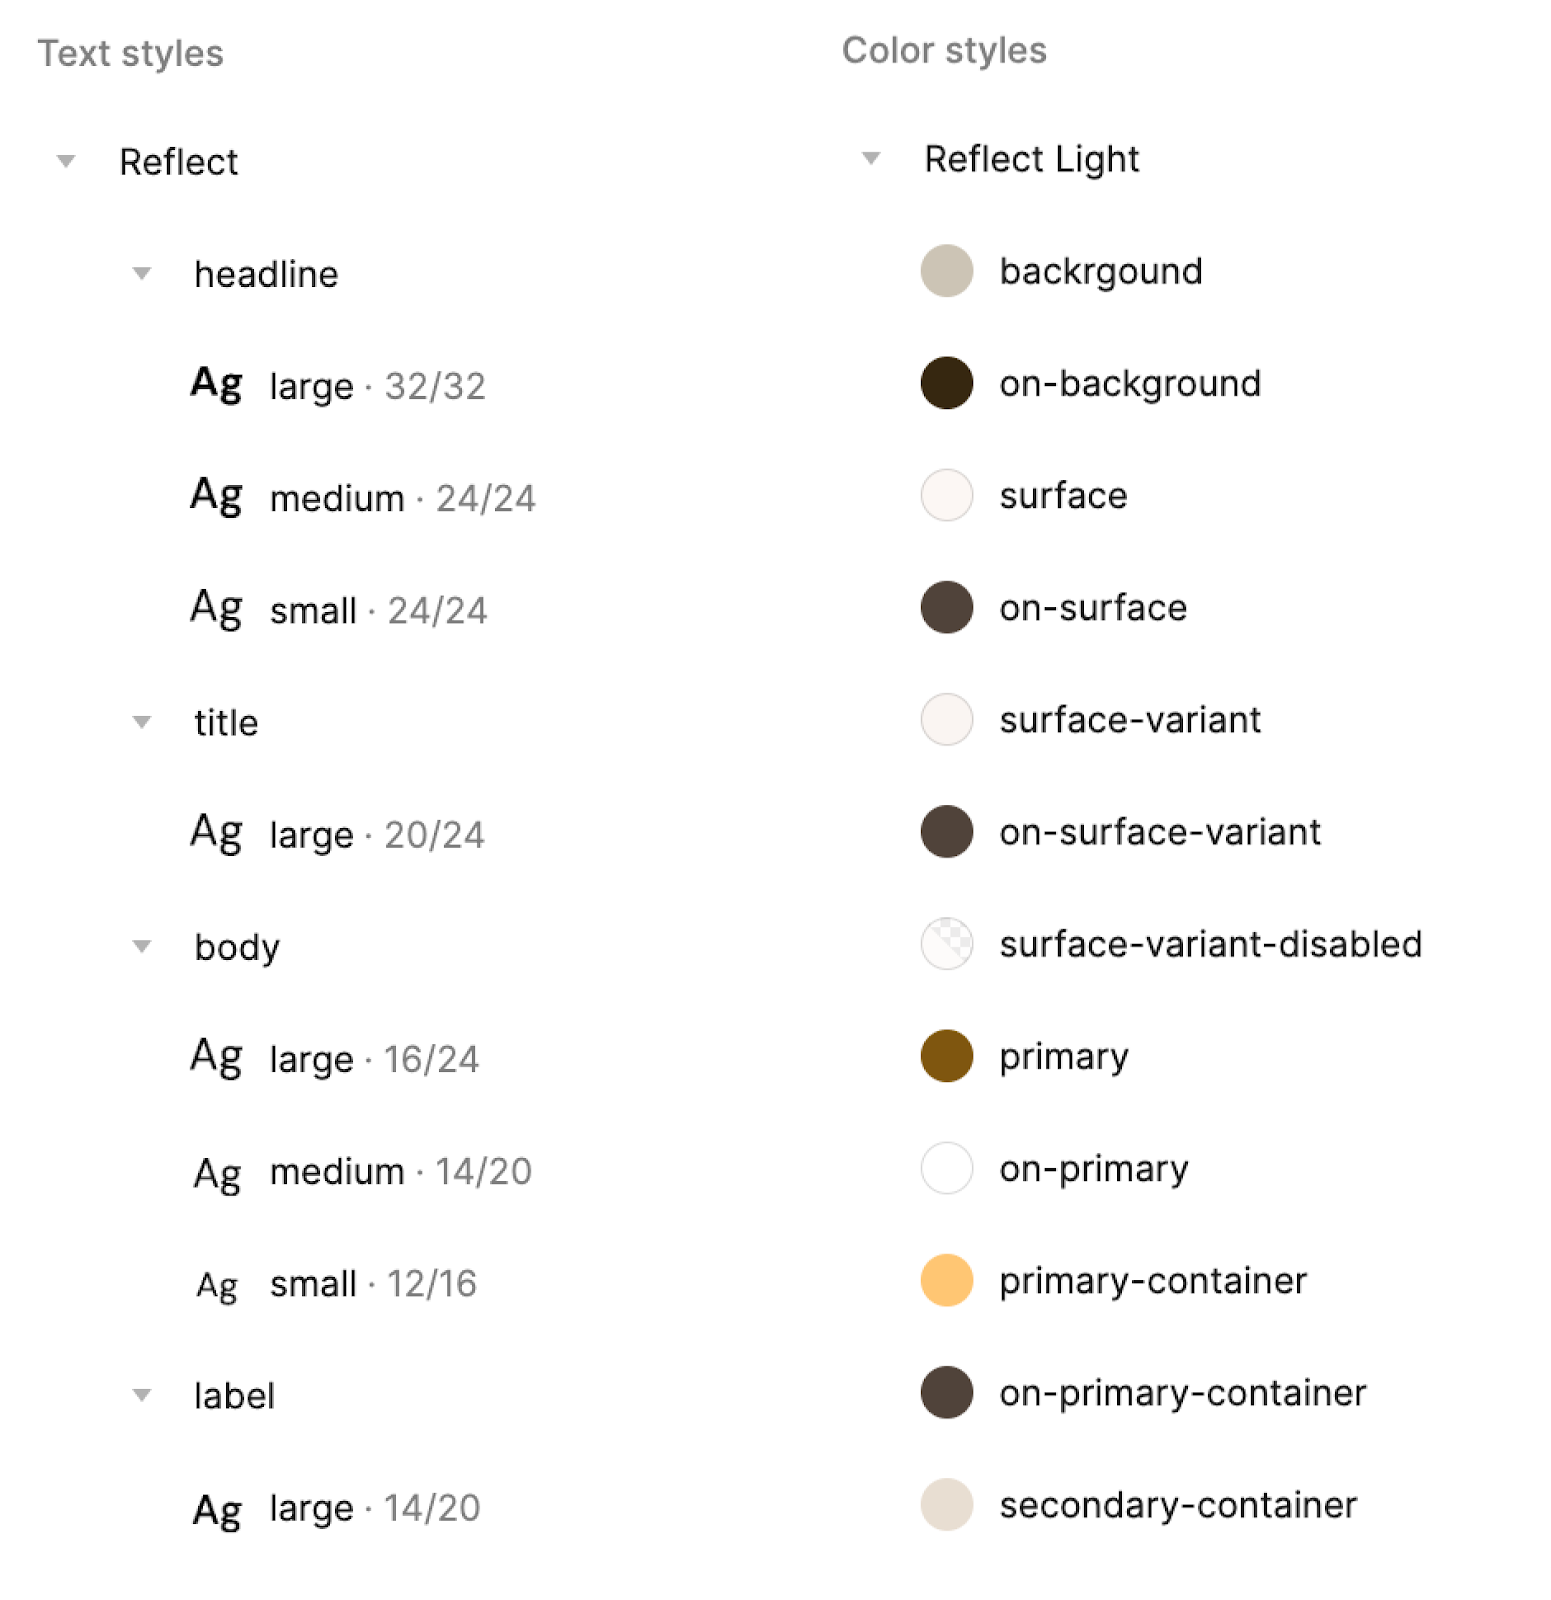The width and height of the screenshot is (1551, 1600).
Task: Click the Ag preview for label large
Action: click(215, 1508)
